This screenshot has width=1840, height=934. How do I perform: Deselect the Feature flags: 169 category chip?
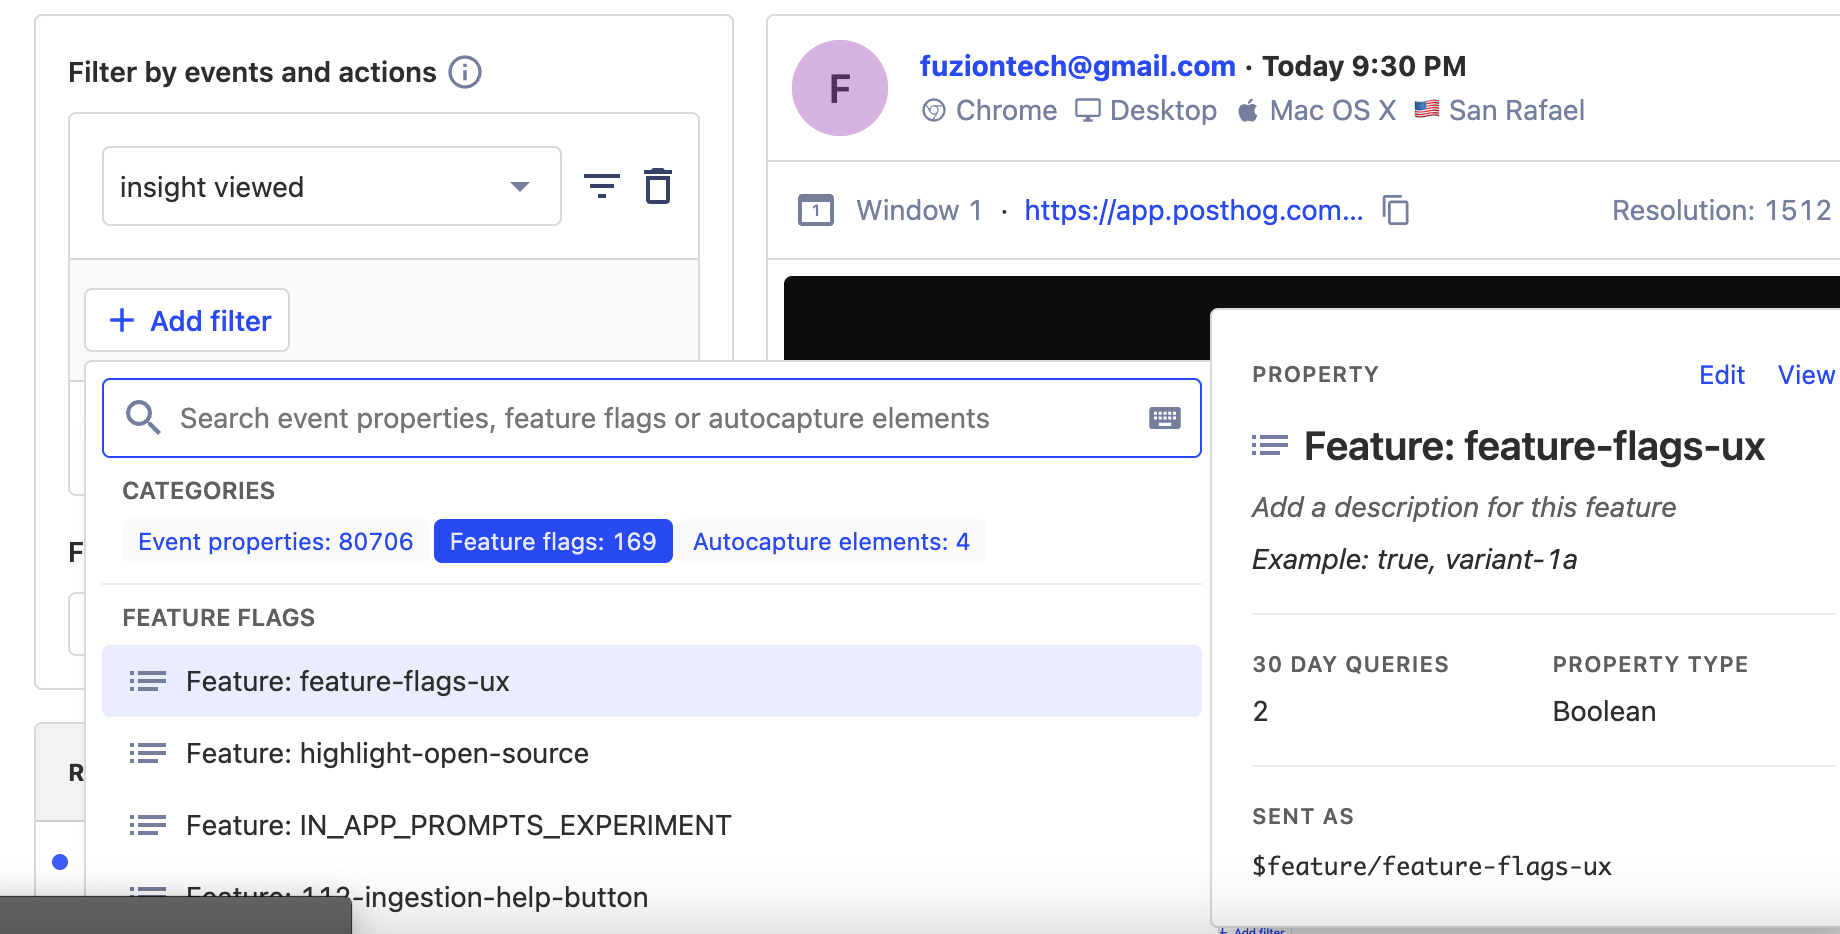click(x=553, y=541)
